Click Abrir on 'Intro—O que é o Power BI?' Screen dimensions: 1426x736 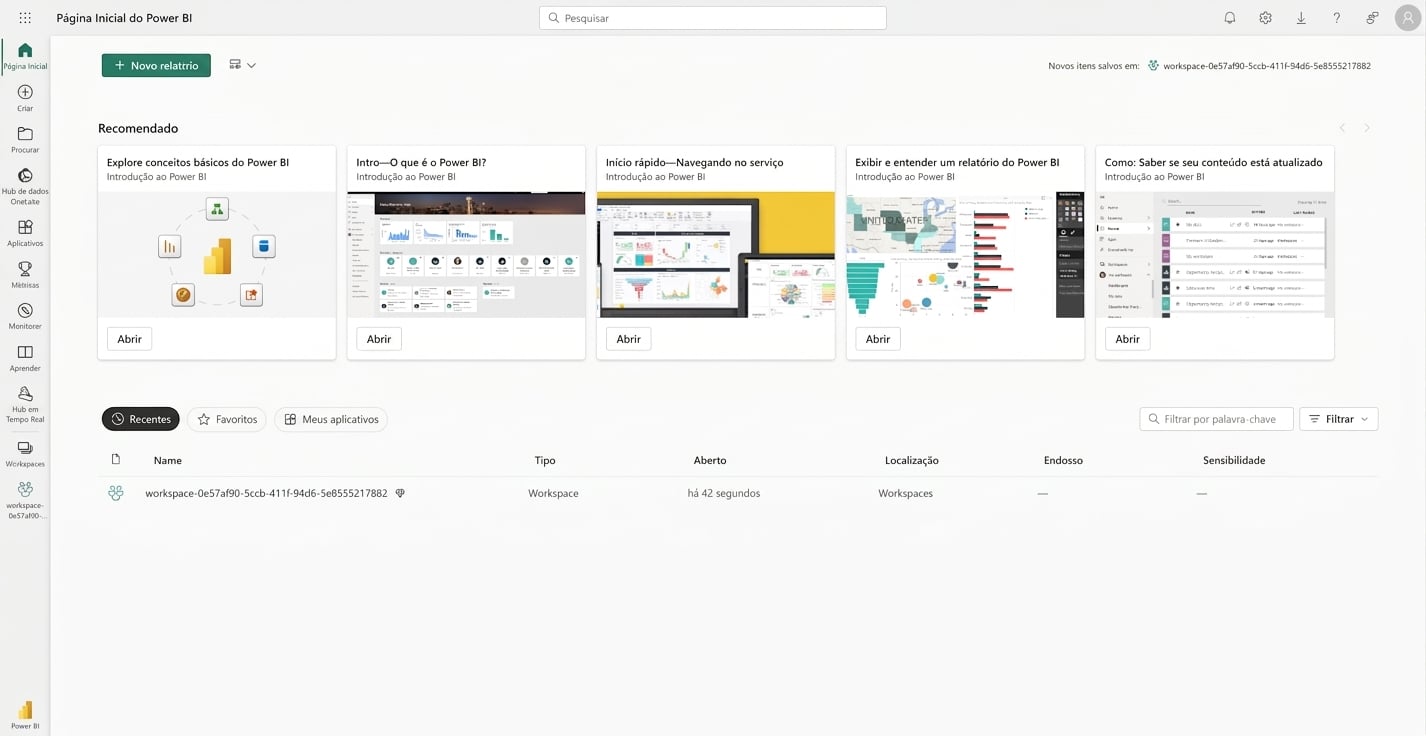(379, 339)
